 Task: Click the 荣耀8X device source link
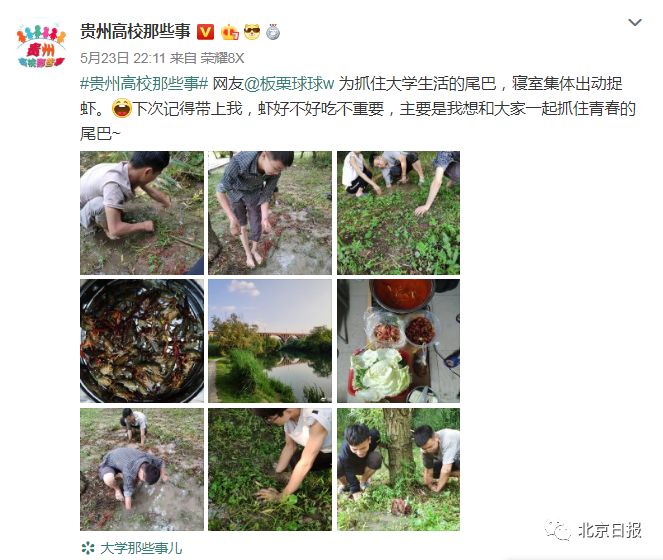pos(222,58)
